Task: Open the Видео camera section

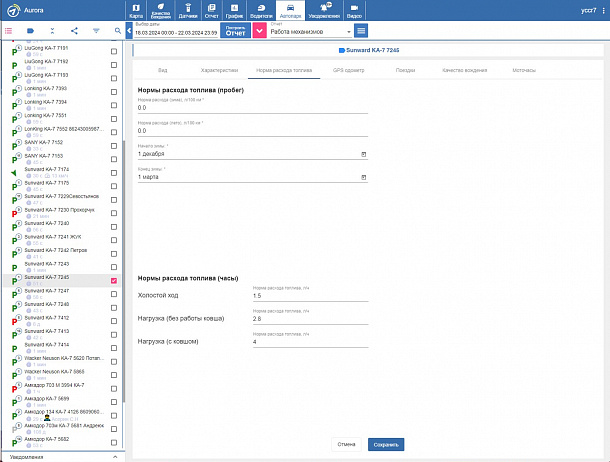Action: [x=354, y=10]
